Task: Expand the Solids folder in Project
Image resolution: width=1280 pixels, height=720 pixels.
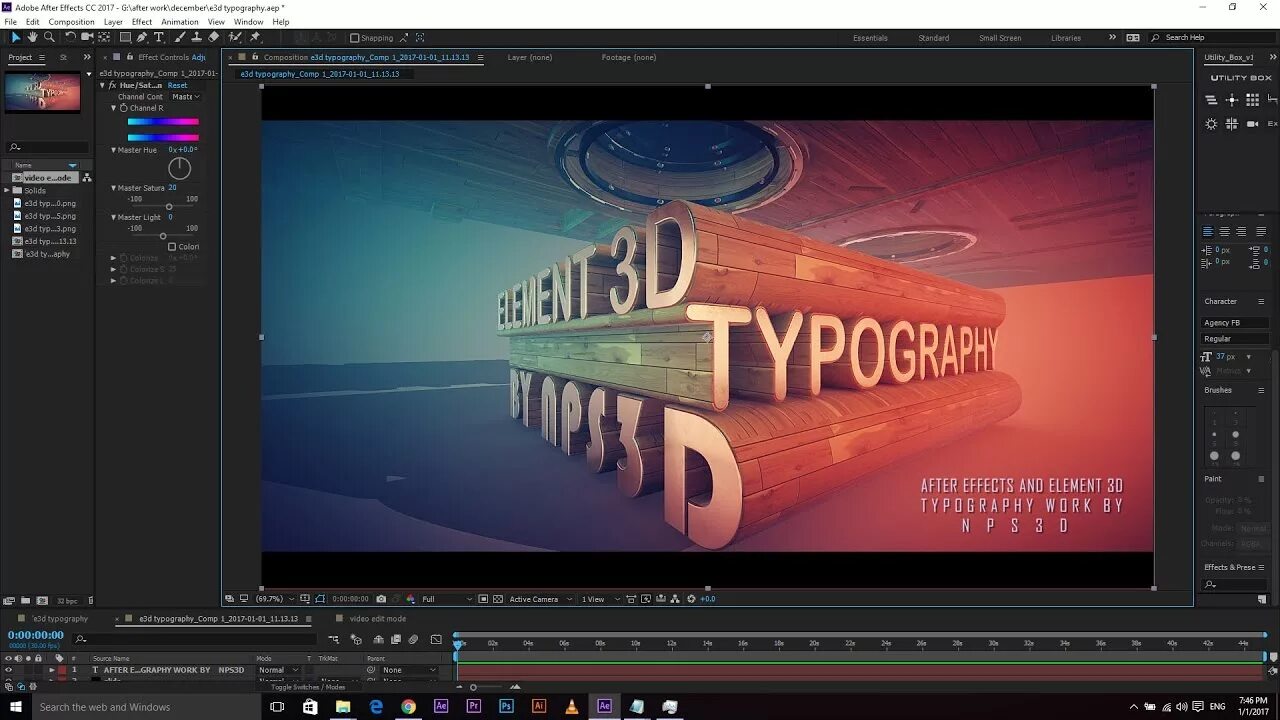Action: [8, 190]
